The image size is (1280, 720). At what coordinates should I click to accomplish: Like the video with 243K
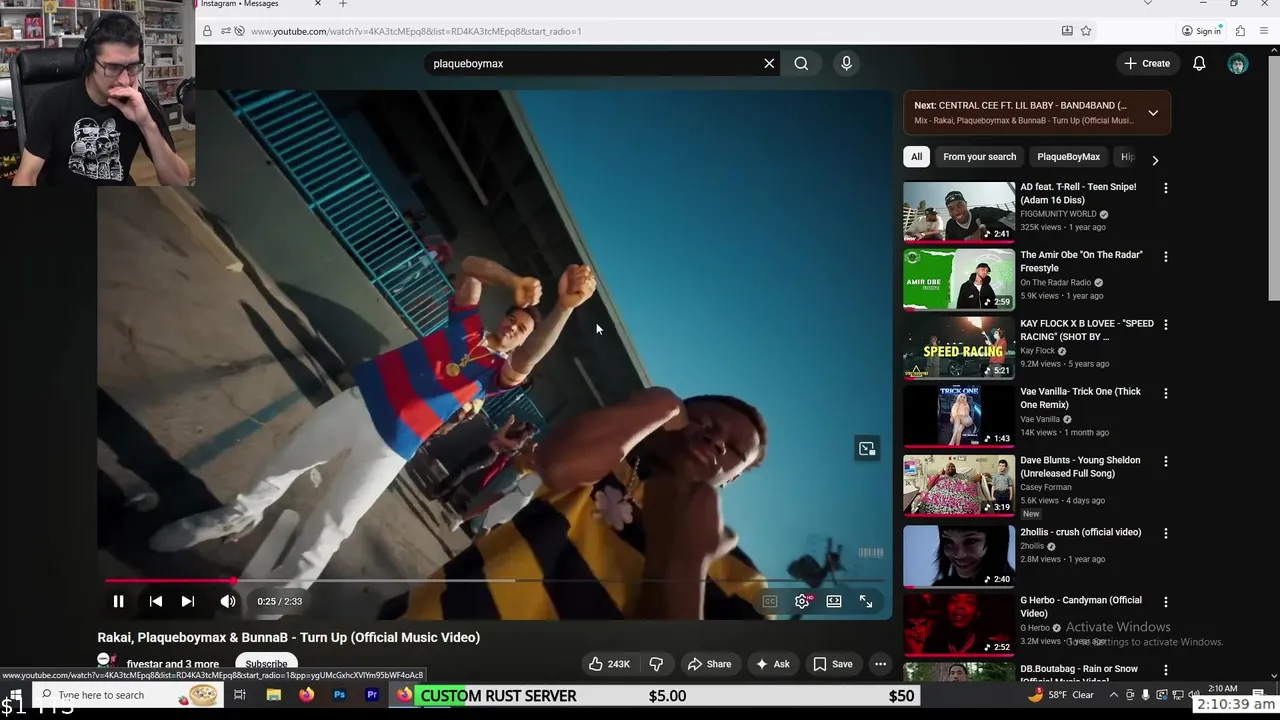click(609, 664)
